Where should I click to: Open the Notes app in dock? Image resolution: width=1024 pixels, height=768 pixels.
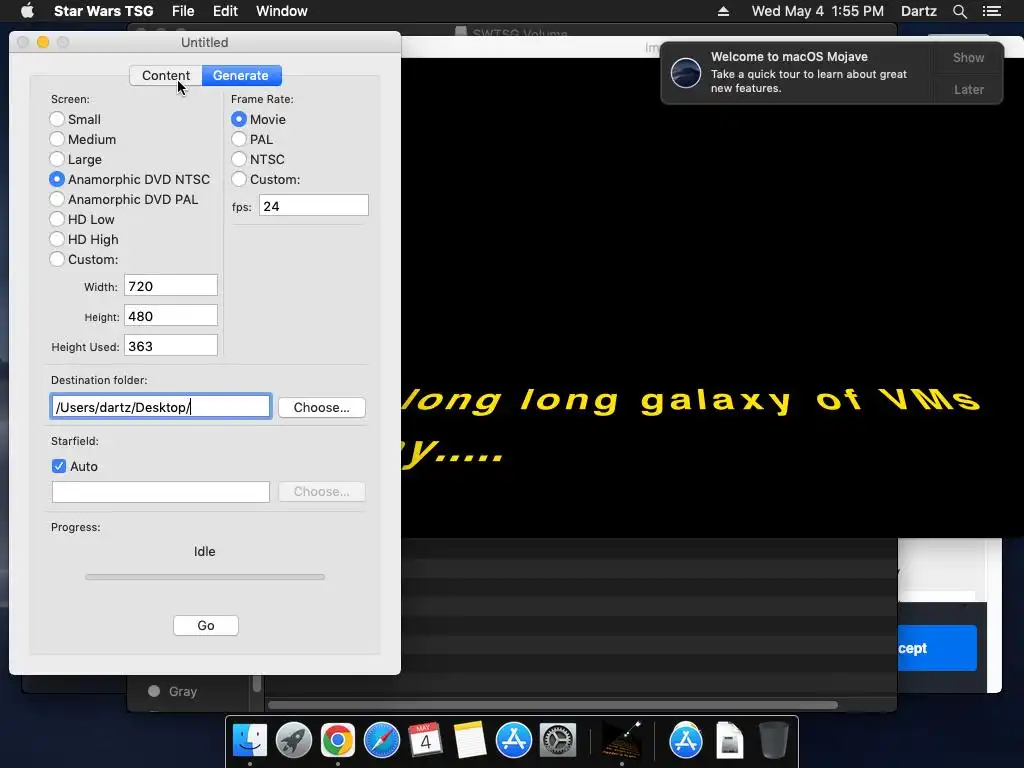(470, 741)
